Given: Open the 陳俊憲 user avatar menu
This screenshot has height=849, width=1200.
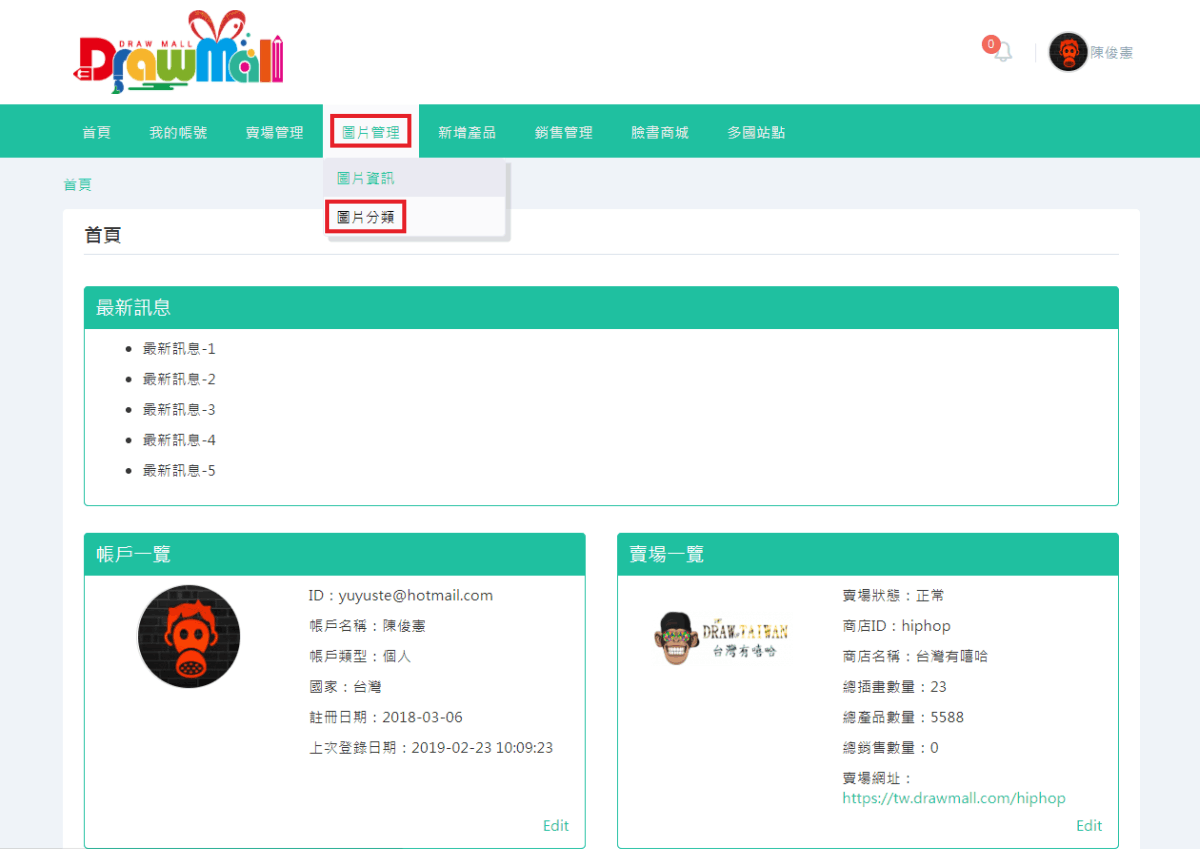Looking at the screenshot, I should point(1068,52).
